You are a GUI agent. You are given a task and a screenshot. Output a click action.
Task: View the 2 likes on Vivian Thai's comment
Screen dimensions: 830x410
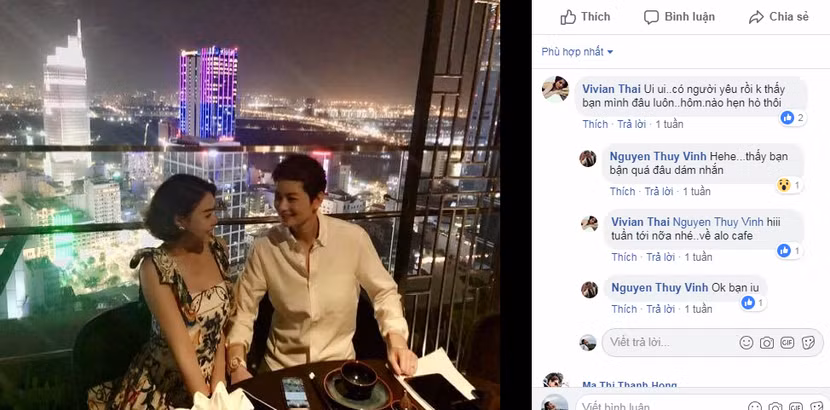point(793,118)
